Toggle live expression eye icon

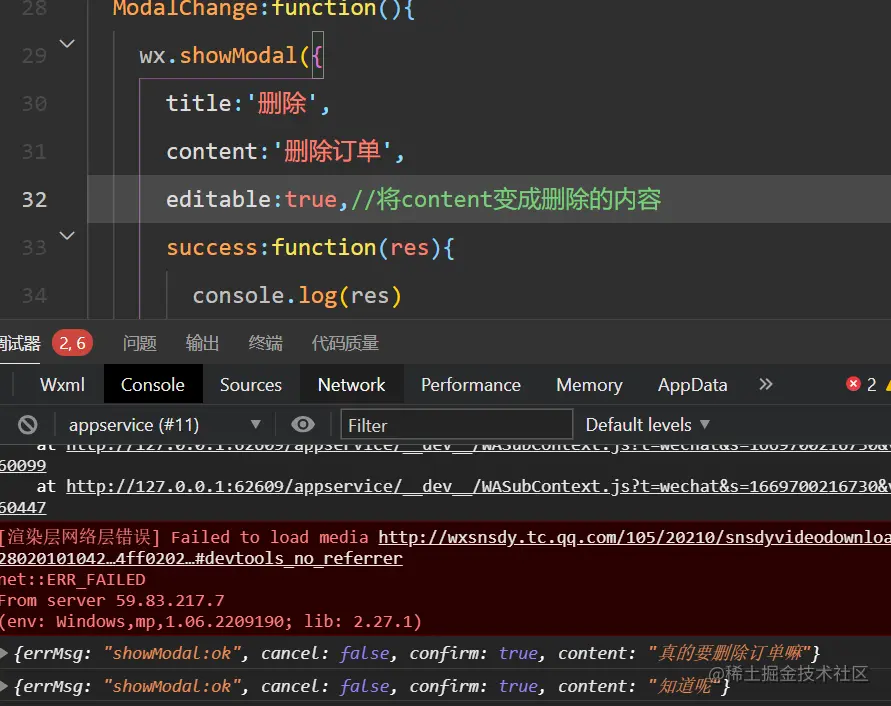click(x=303, y=424)
